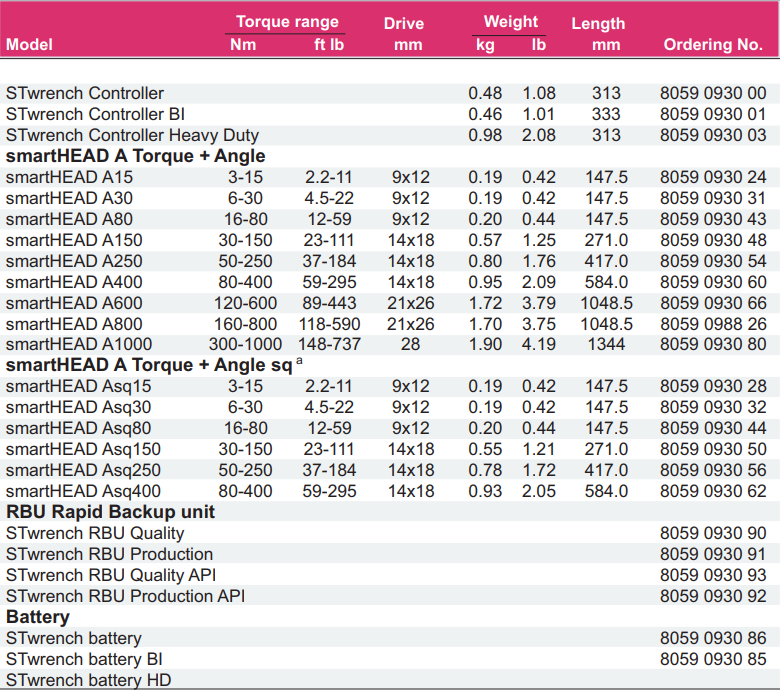Viewport: 780px width, 695px height.
Task: Click ordering number 8059 0930 62
Action: click(713, 492)
